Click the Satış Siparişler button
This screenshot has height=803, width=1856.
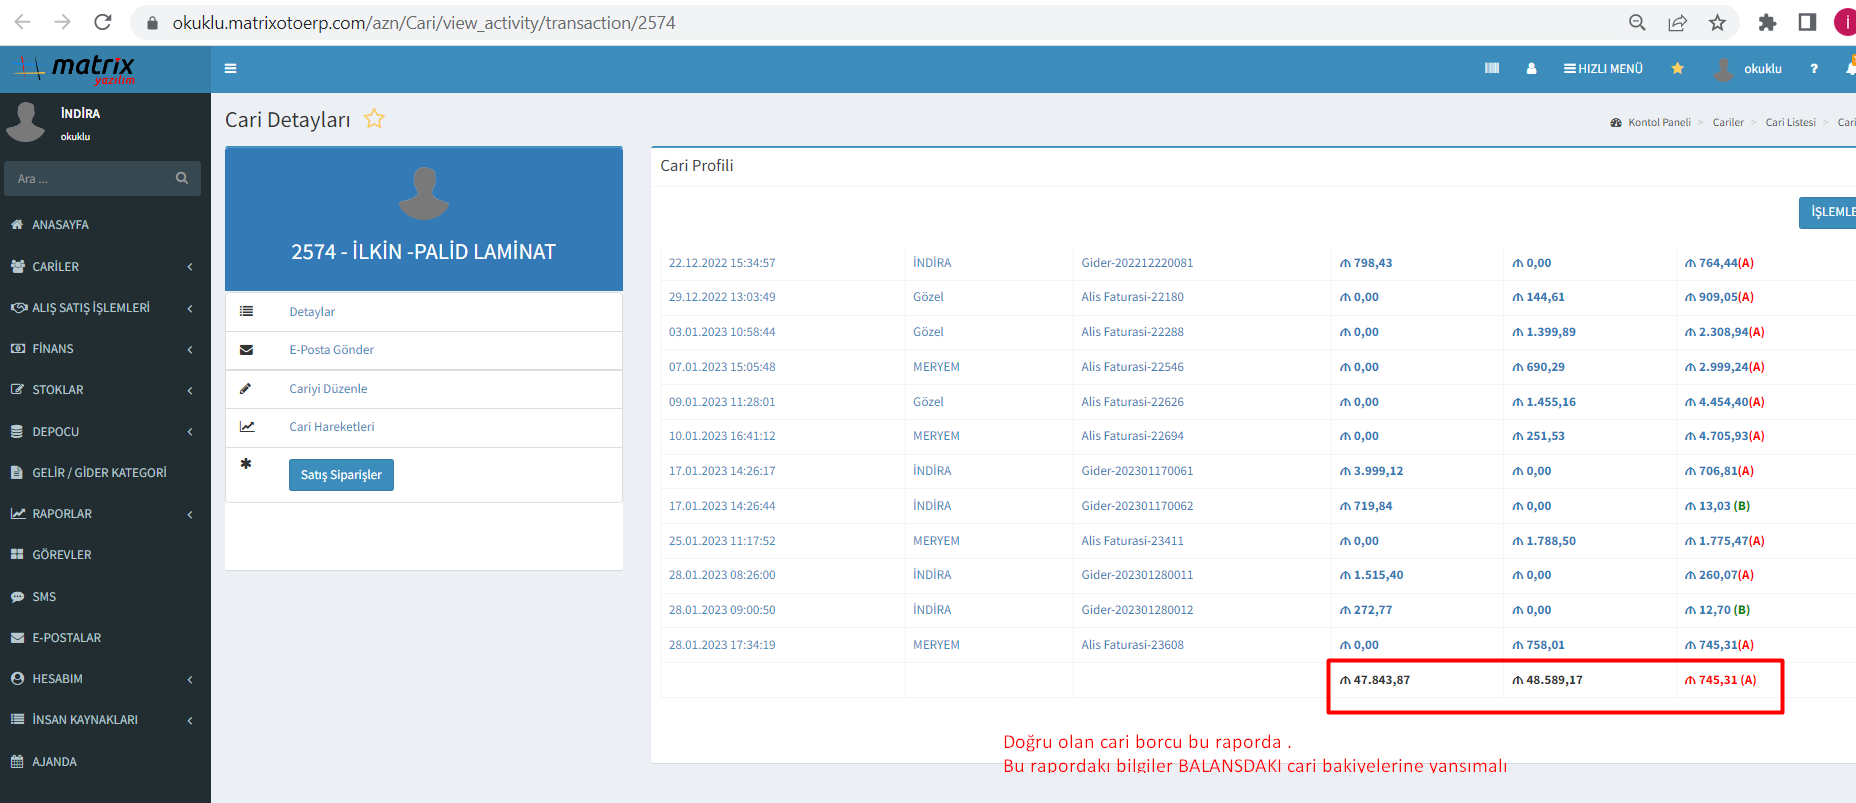coord(341,475)
